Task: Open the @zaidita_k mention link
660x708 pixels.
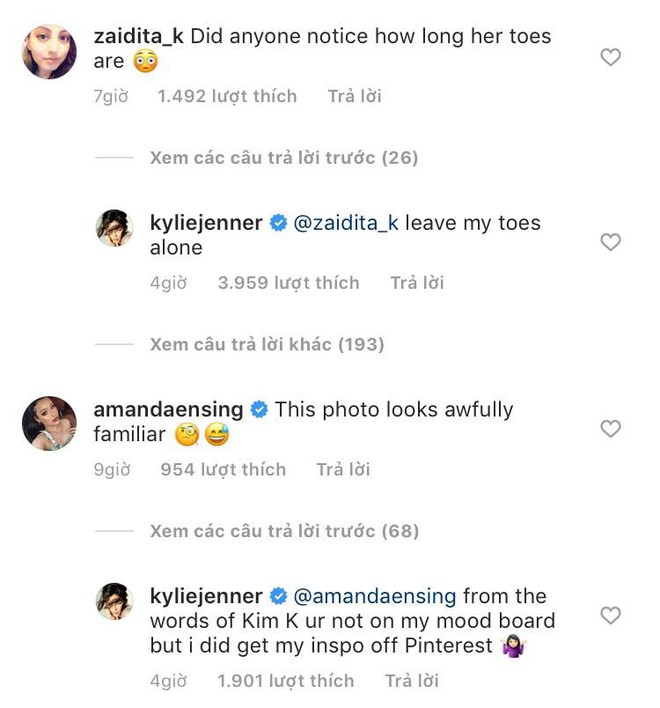Action: point(345,223)
